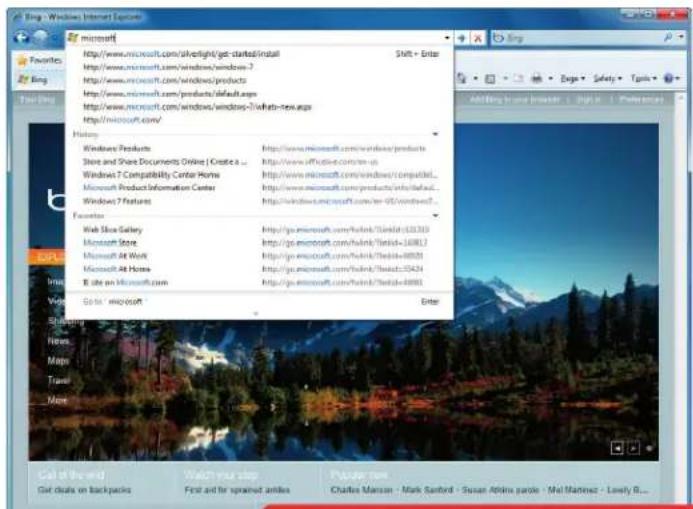Click First aid for sprained ankles link
The height and width of the screenshot is (509, 693).
[x=237, y=490]
